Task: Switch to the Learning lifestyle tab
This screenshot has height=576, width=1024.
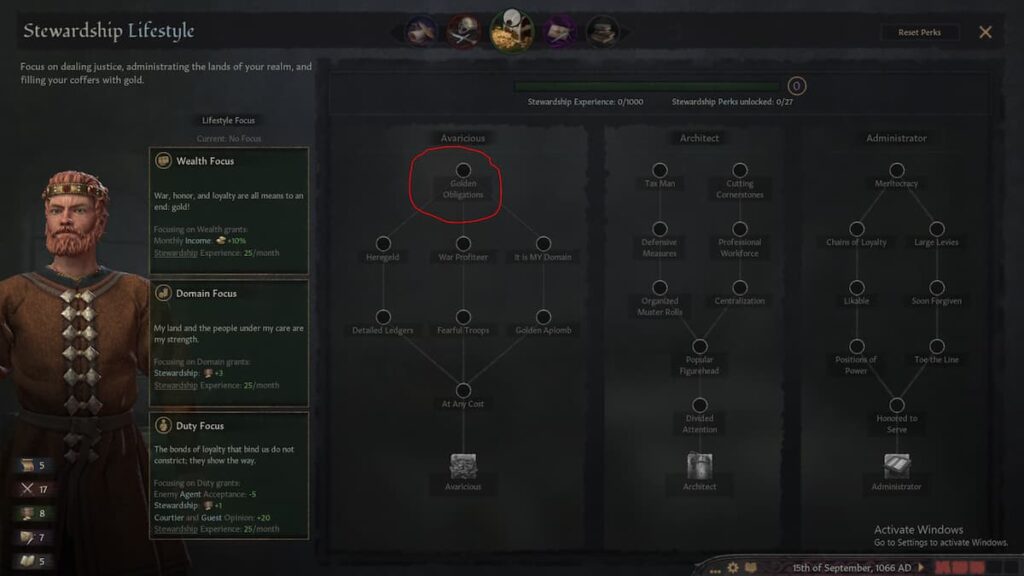Action: click(x=601, y=31)
